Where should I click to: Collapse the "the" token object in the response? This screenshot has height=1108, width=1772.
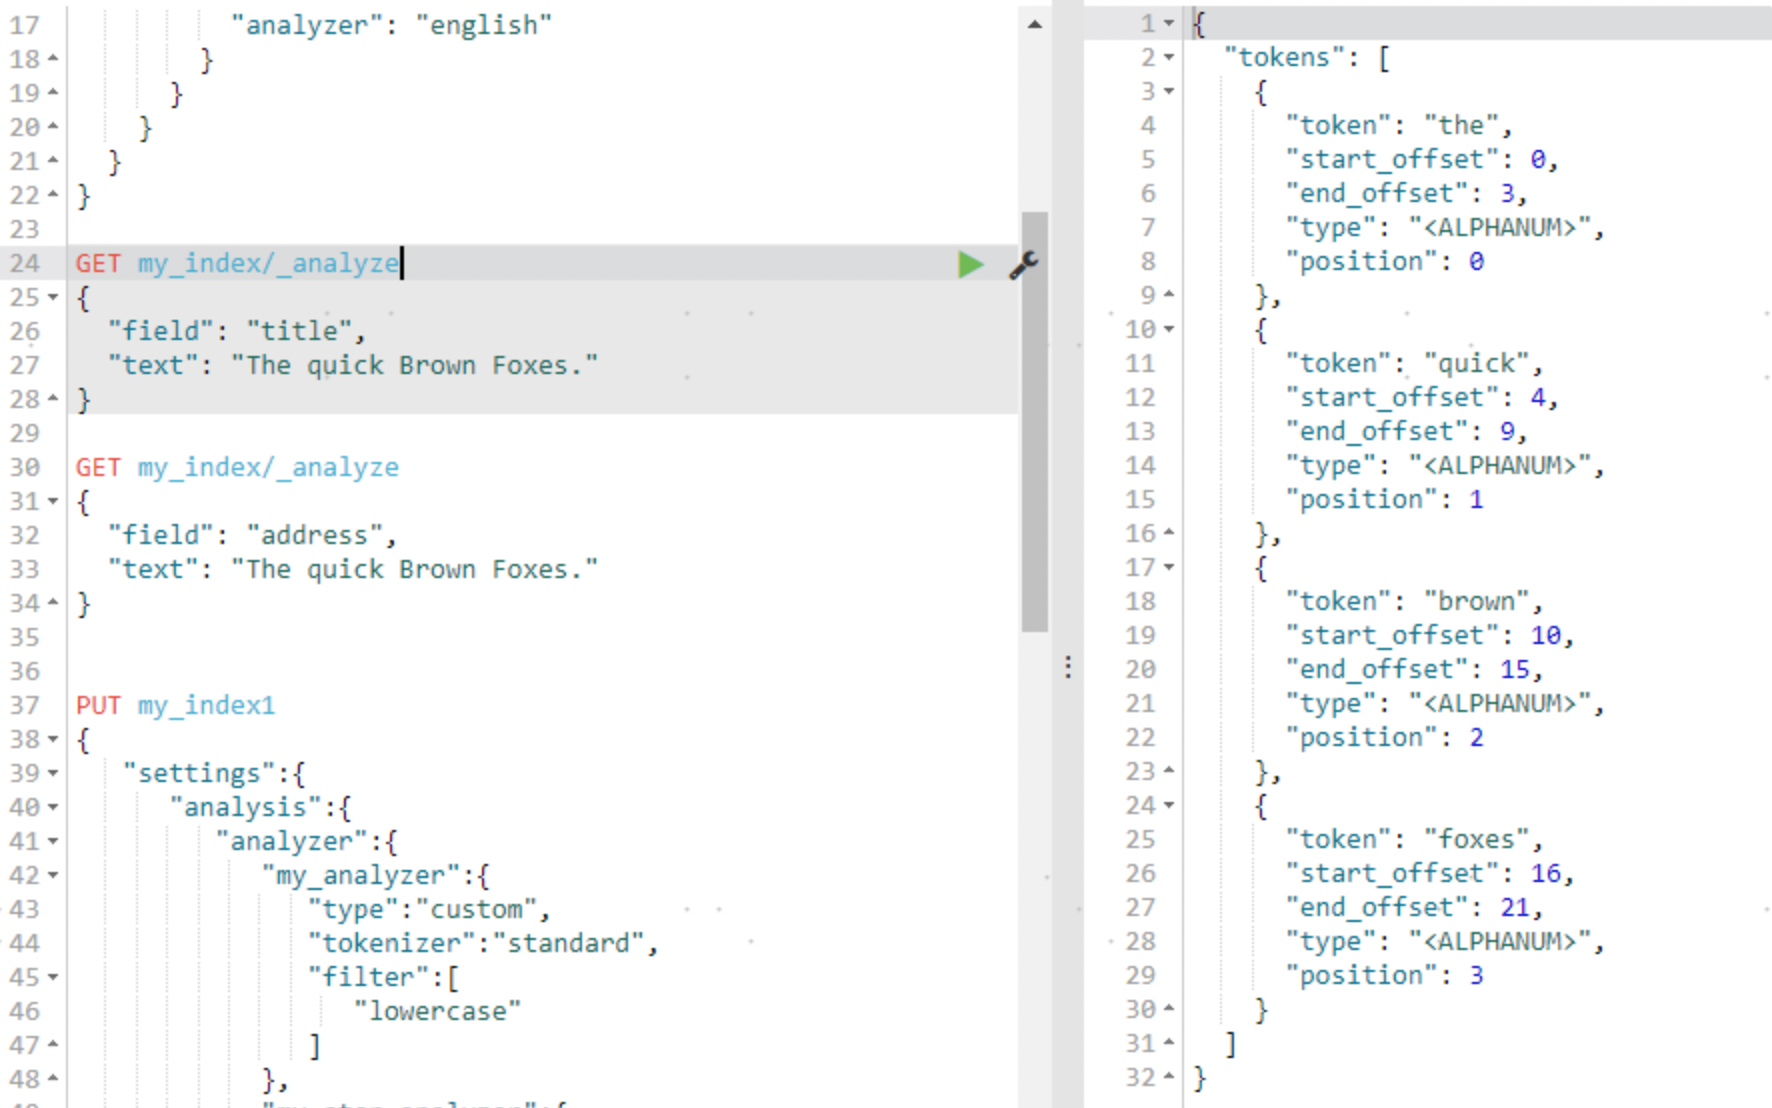[x=1169, y=91]
